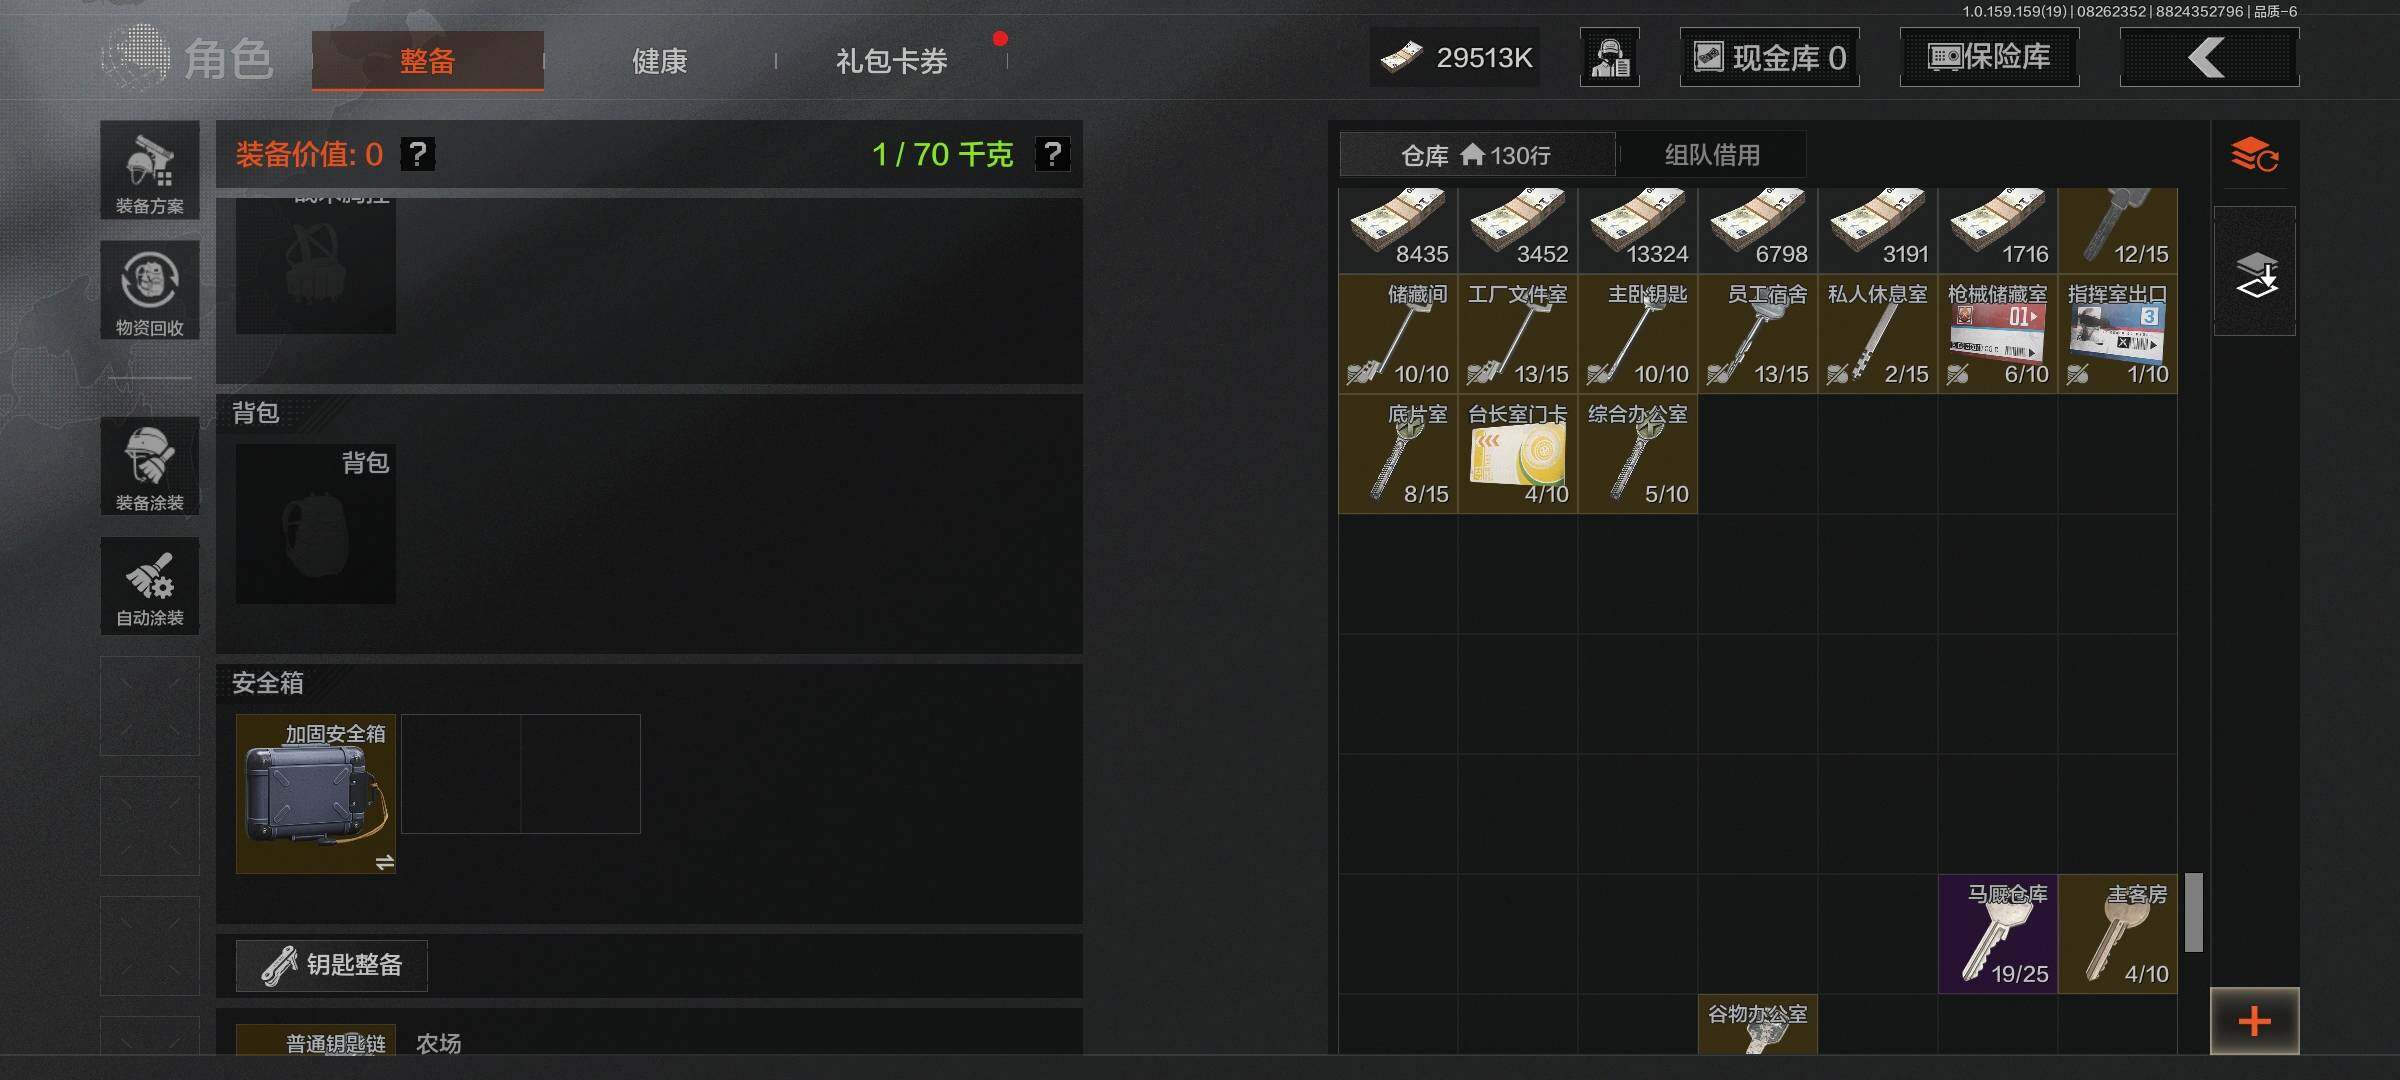Click the question mark beside 装备价值

(418, 154)
